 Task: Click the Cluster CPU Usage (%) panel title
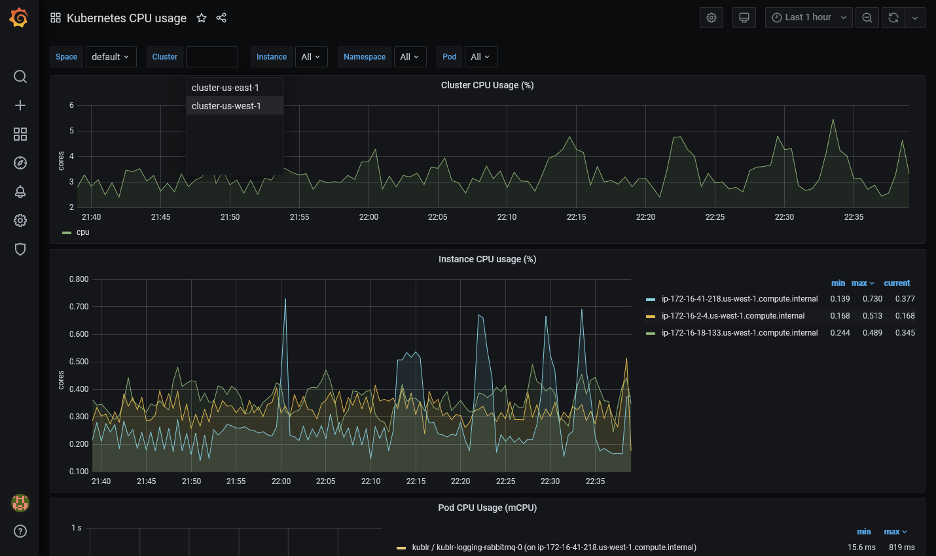pos(487,85)
